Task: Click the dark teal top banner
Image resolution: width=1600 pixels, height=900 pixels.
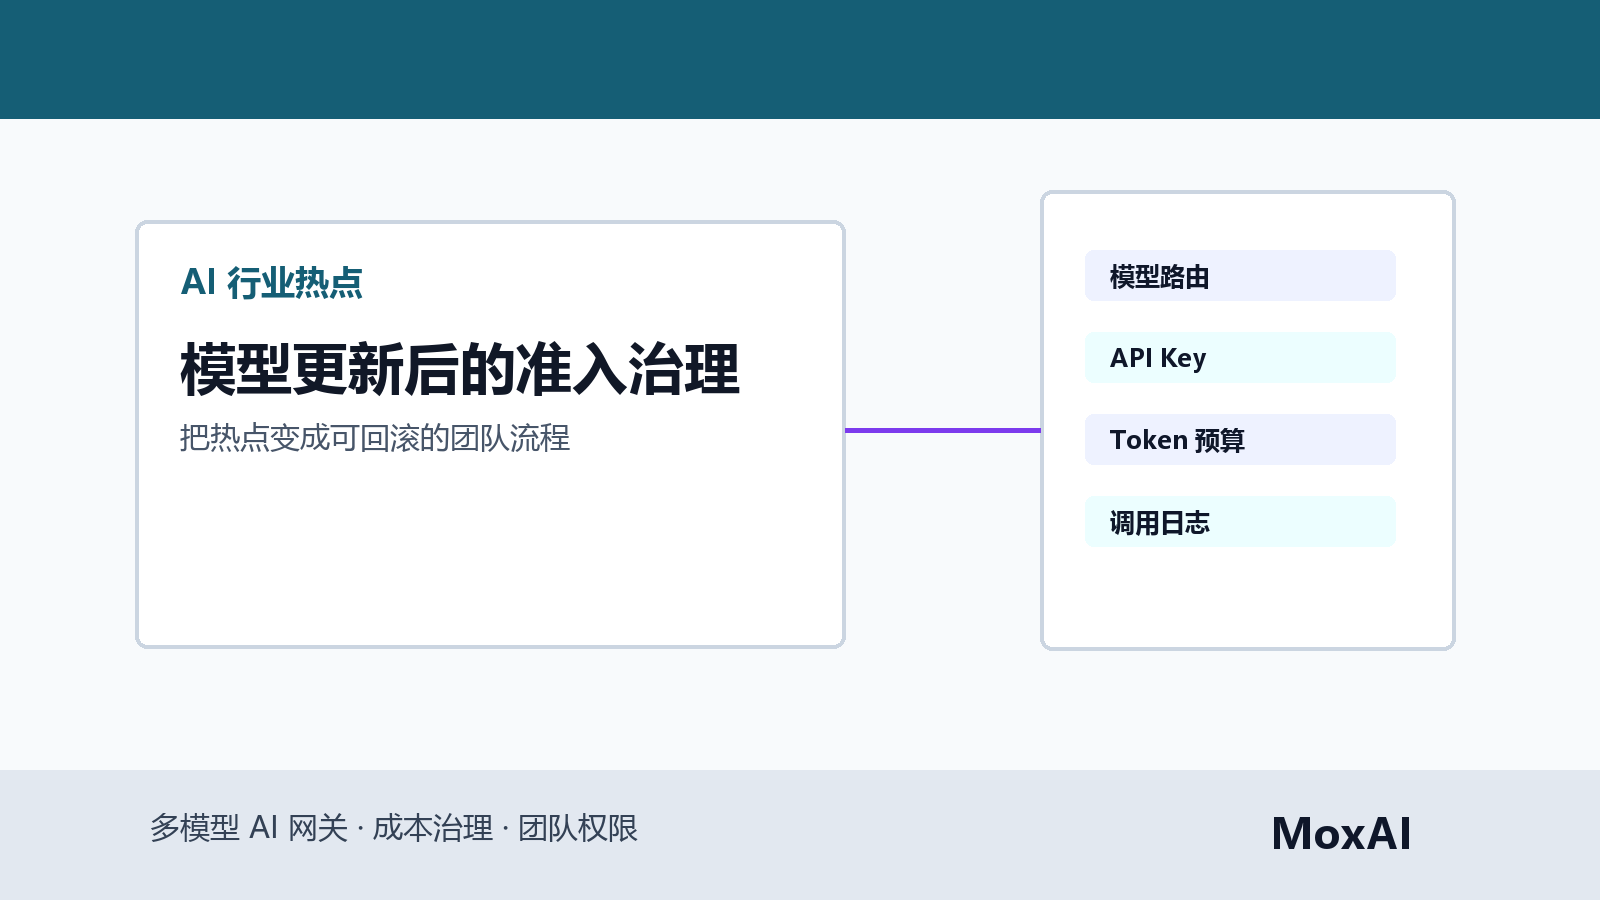Action: pyautogui.click(x=800, y=59)
